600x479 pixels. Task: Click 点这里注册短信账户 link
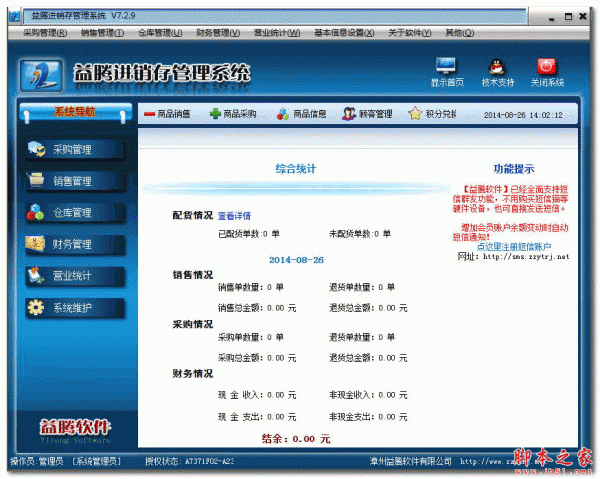514,247
